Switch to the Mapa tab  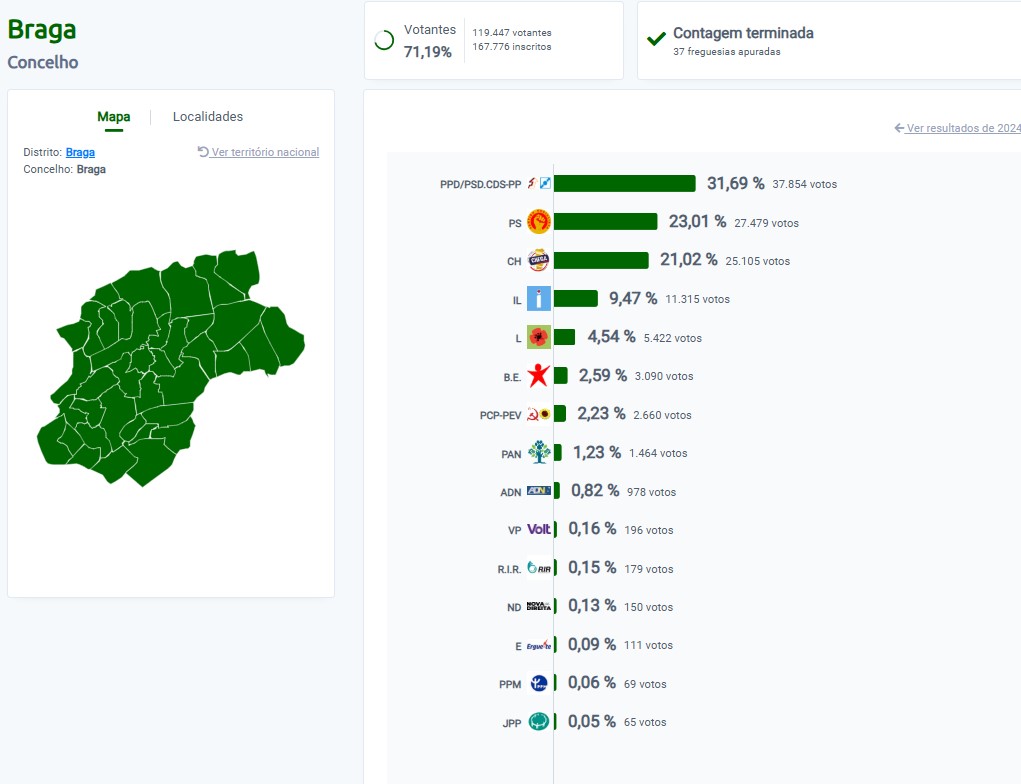(114, 117)
